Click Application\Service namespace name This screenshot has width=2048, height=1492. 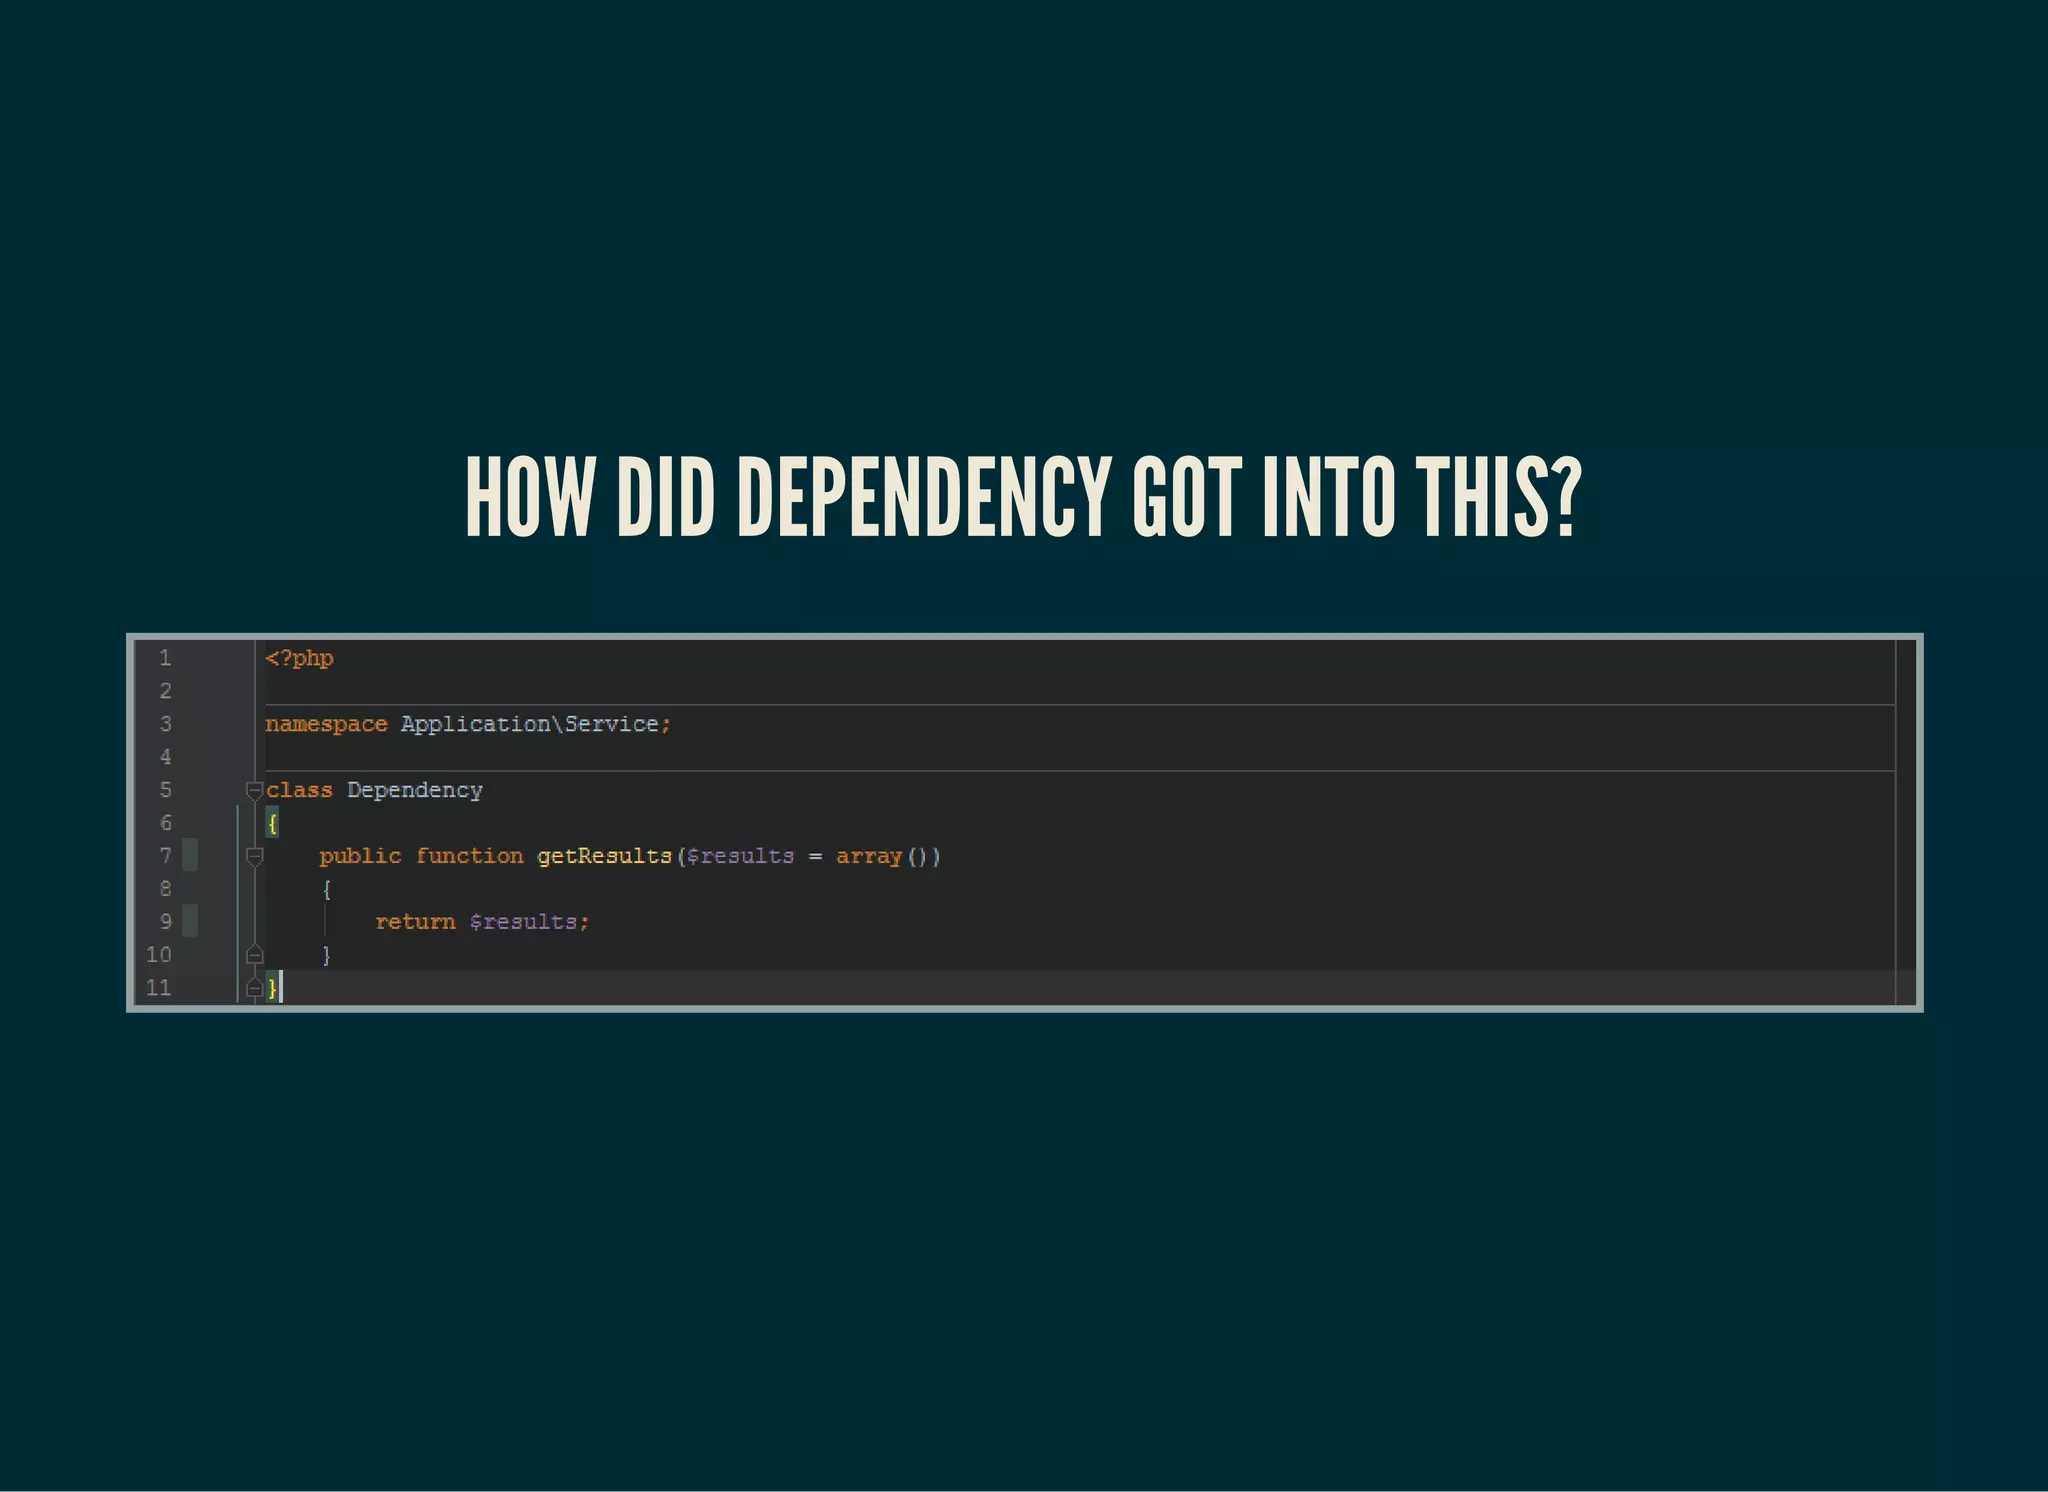pyautogui.click(x=530, y=724)
